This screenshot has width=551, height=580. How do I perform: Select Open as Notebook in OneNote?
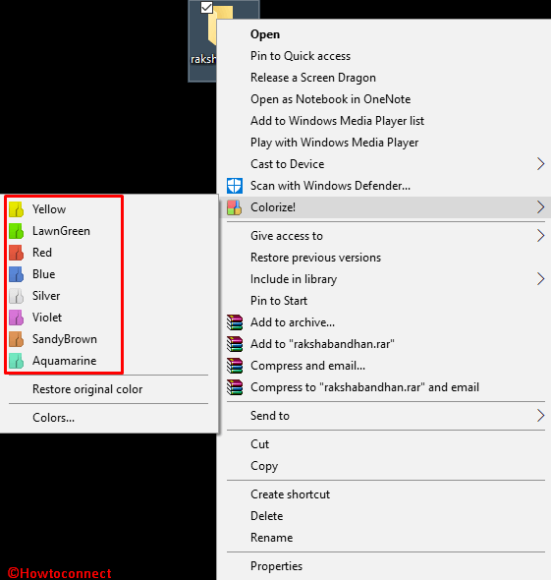coord(331,99)
